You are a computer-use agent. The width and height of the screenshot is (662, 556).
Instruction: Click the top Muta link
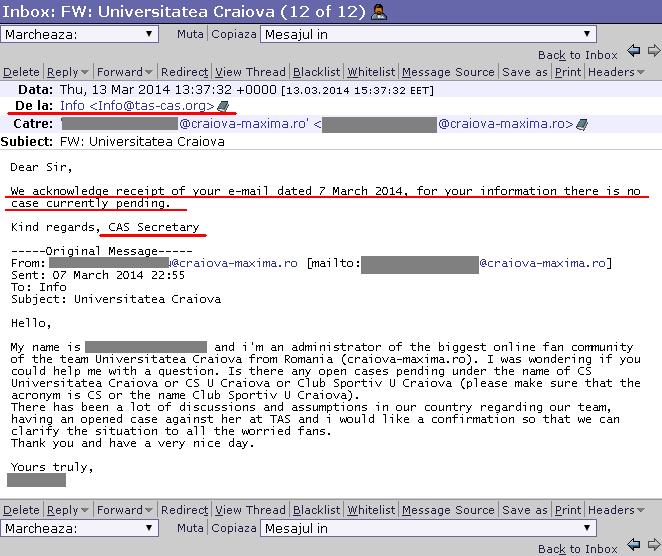pos(190,34)
